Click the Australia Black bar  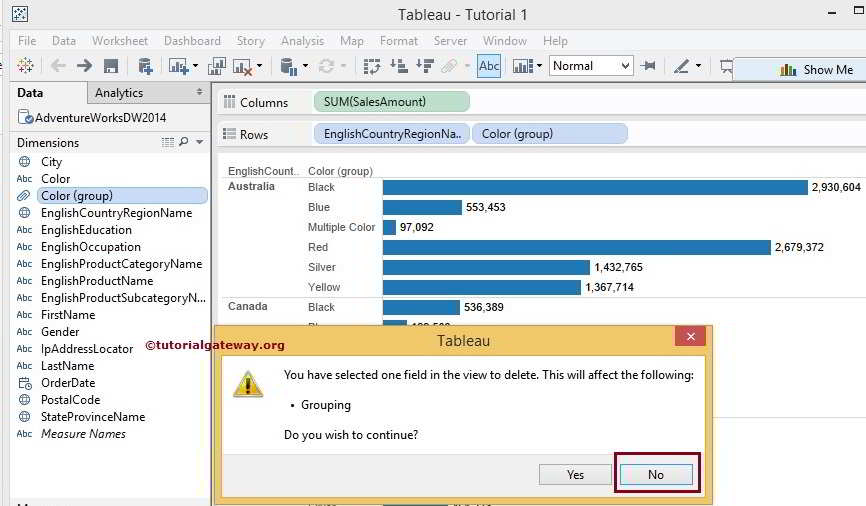(595, 187)
